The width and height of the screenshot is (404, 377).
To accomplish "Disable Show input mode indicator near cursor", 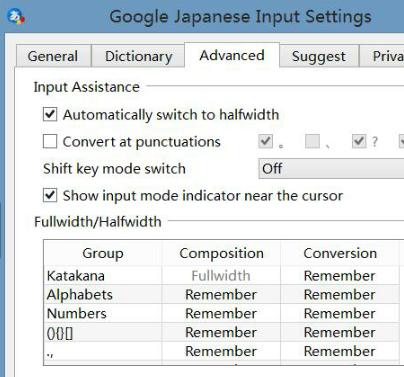I will pos(50,195).
